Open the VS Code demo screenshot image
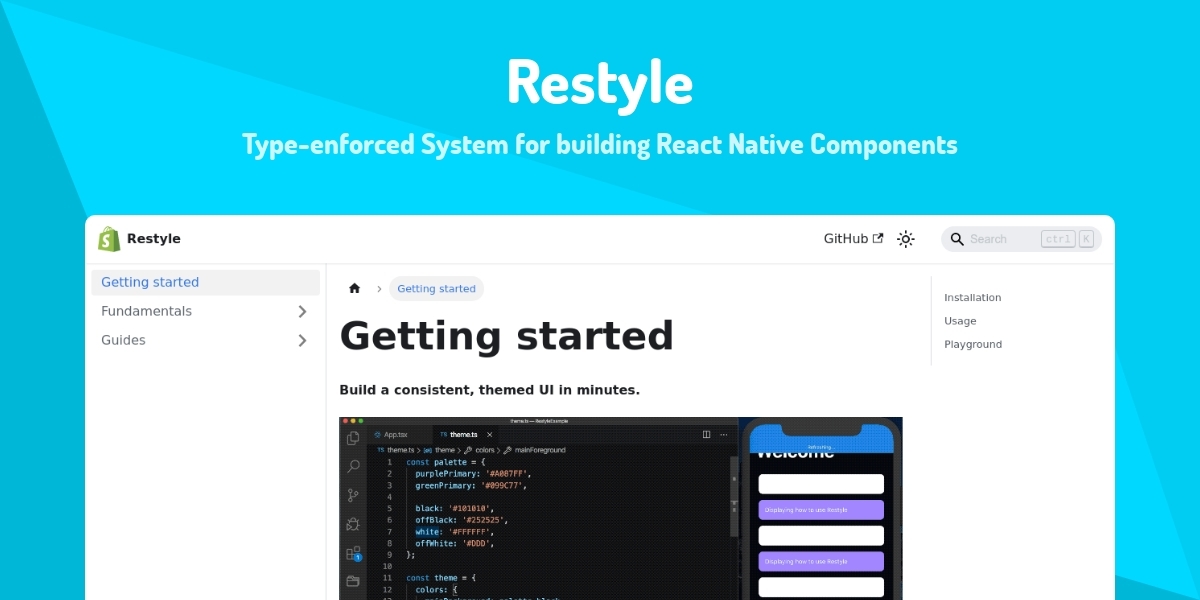1200x600 pixels. pos(620,508)
